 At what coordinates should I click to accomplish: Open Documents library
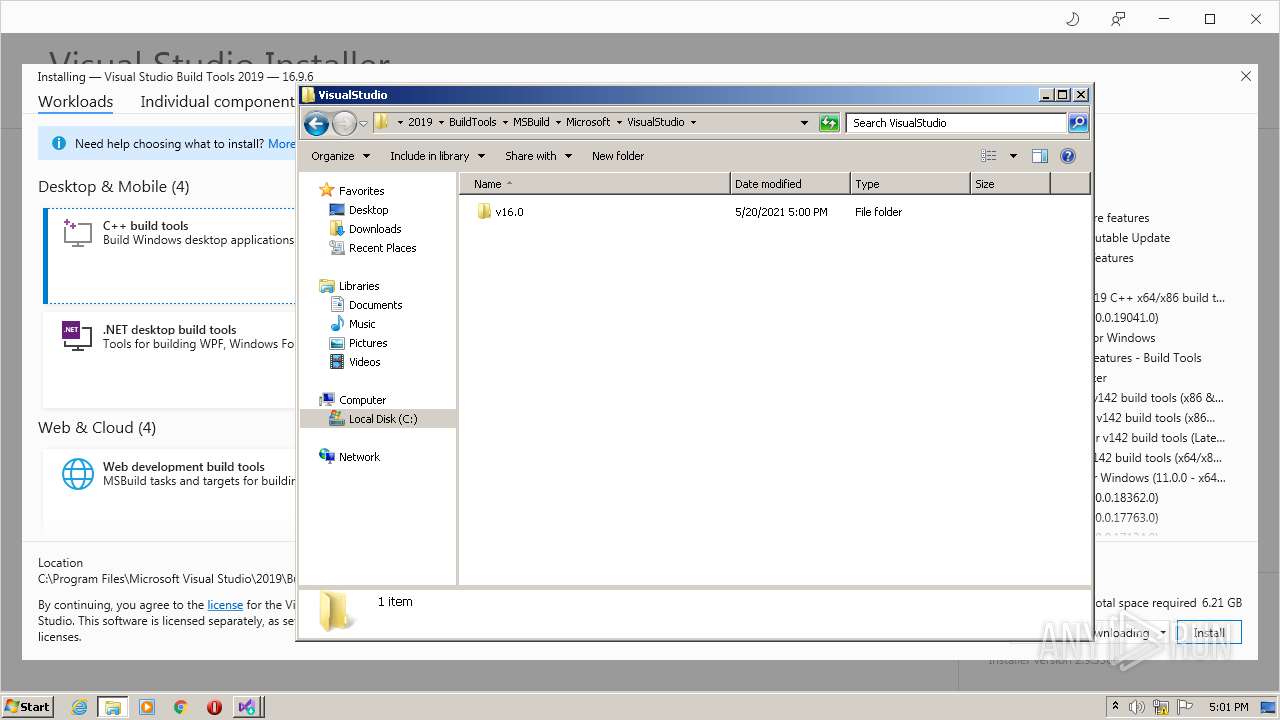375,305
